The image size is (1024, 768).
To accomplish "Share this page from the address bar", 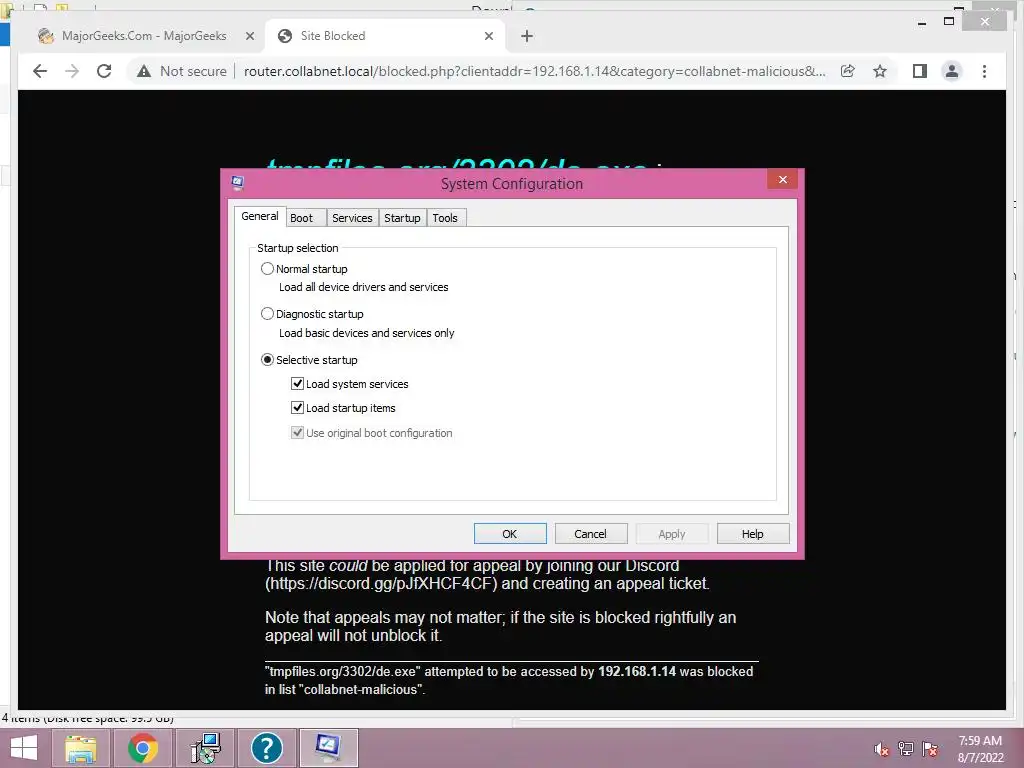I will (x=848, y=71).
